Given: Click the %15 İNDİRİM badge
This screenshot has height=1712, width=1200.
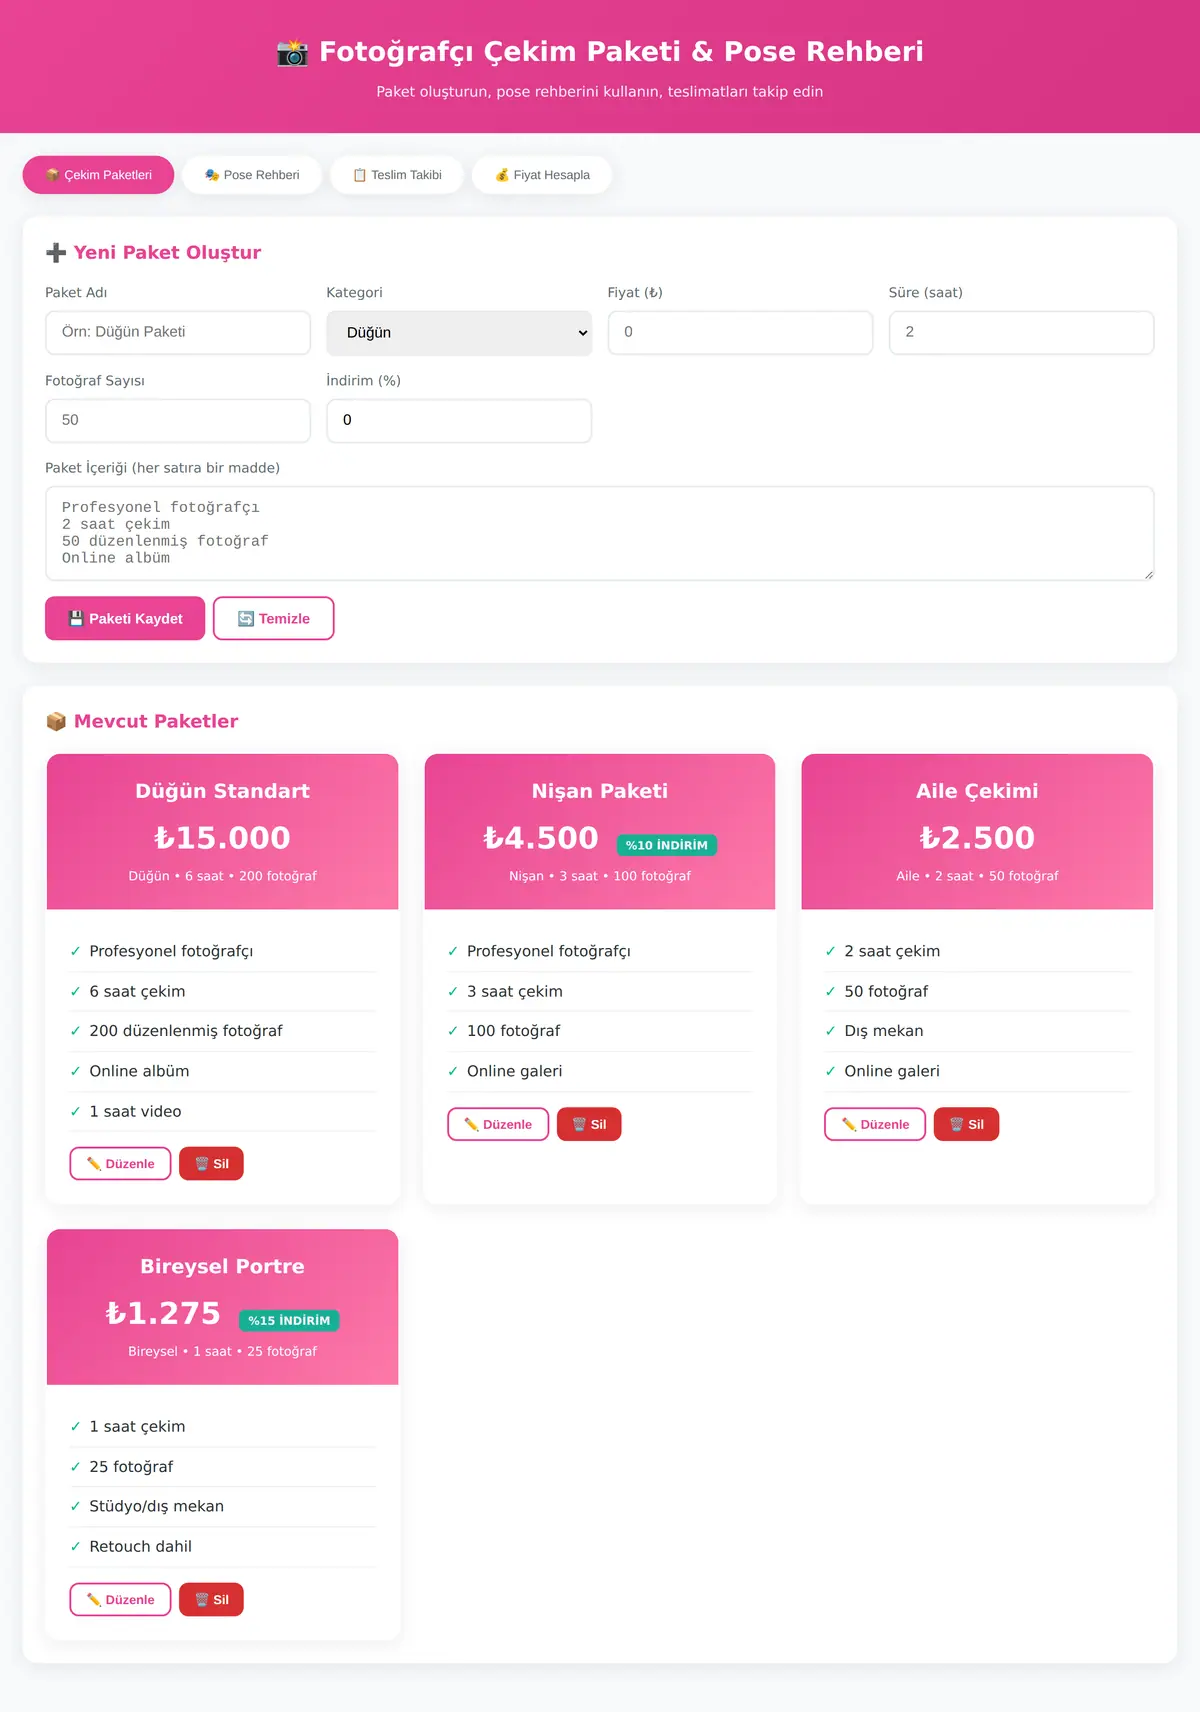Looking at the screenshot, I should point(289,1320).
